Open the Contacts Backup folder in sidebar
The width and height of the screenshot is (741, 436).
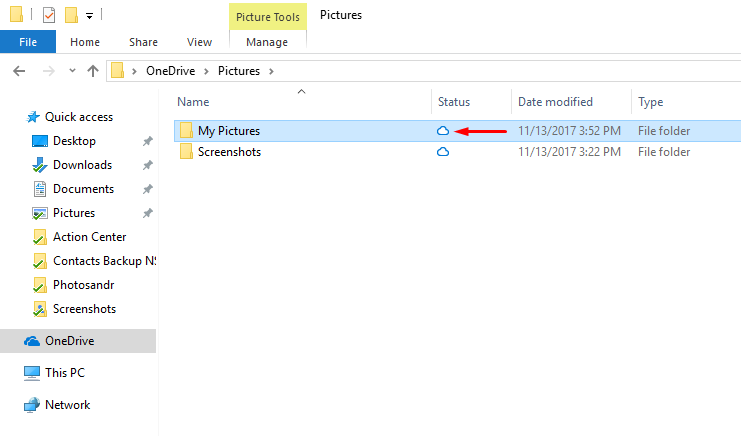104,261
